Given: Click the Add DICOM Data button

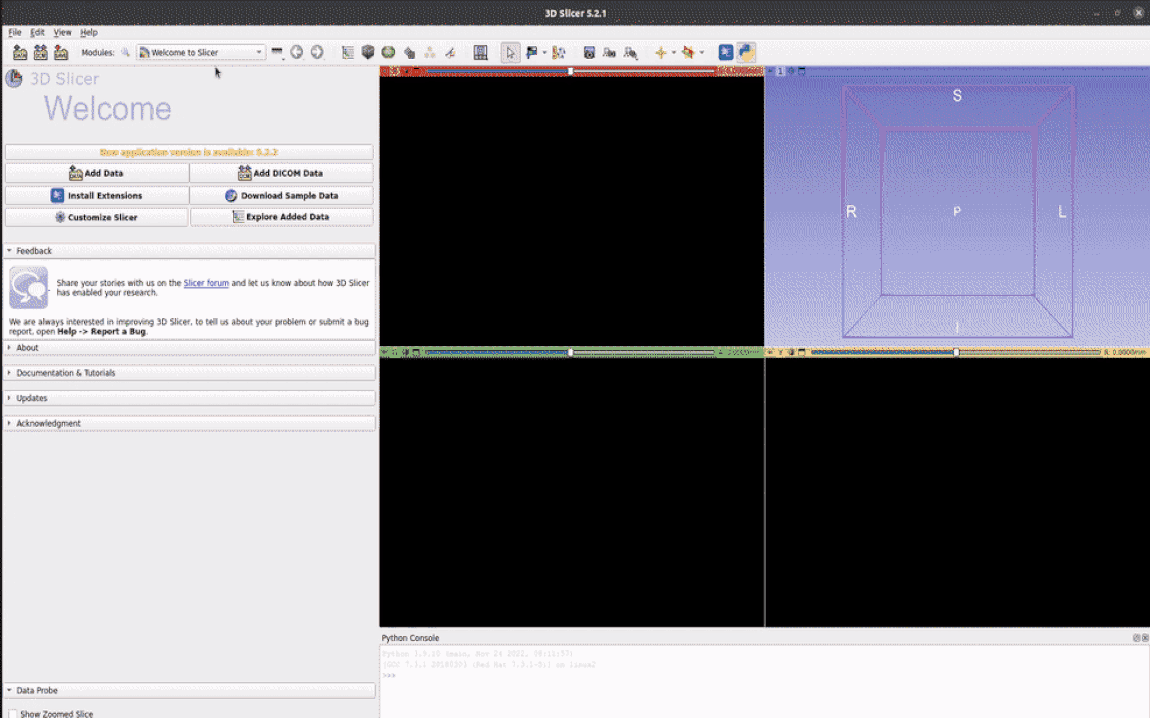Looking at the screenshot, I should tap(282, 173).
